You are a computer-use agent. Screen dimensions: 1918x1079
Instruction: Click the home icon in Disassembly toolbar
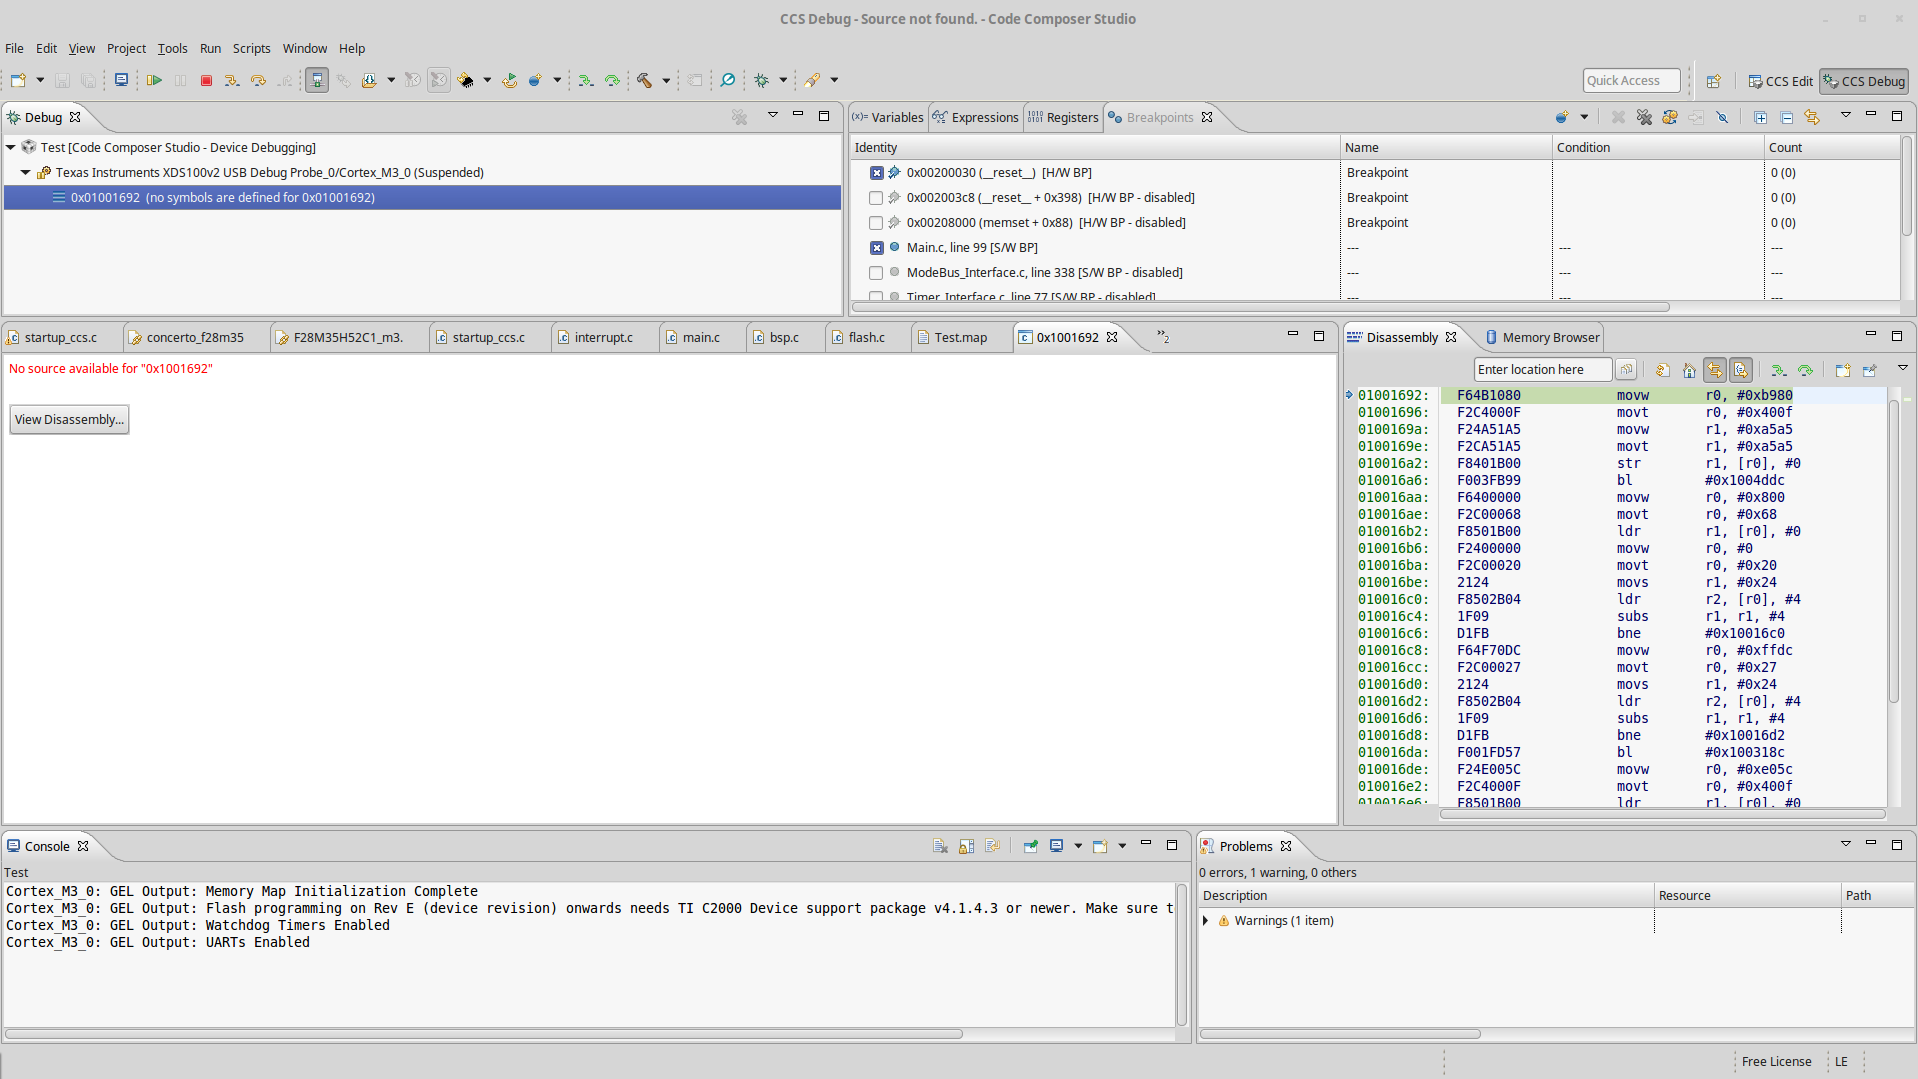[x=1689, y=370]
